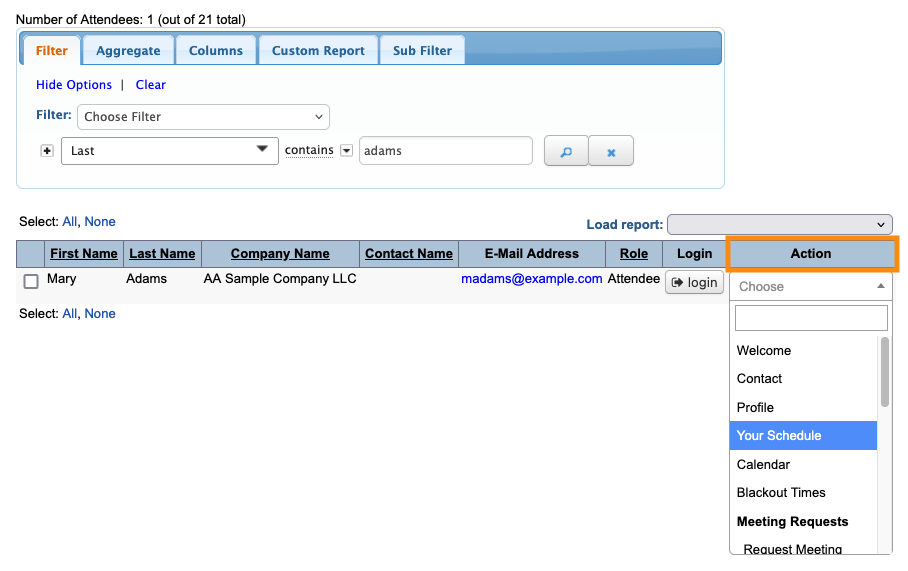Select 'Calendar' from the action list
This screenshot has width=908, height=571.
coord(803,464)
